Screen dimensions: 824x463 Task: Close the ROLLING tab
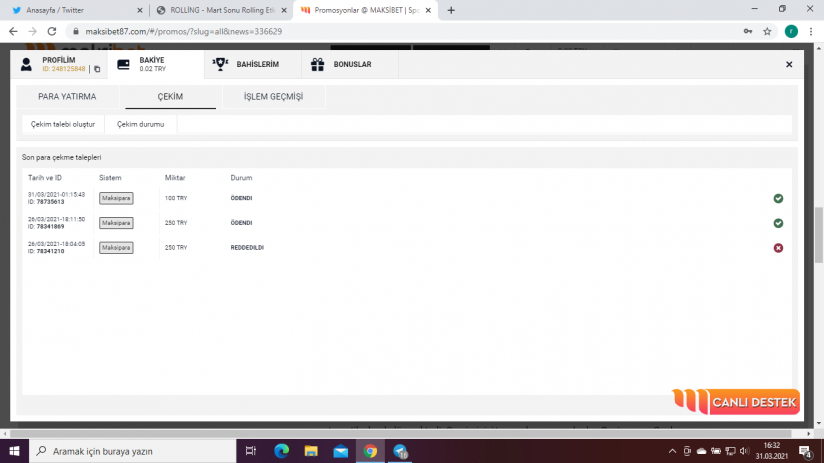click(284, 10)
